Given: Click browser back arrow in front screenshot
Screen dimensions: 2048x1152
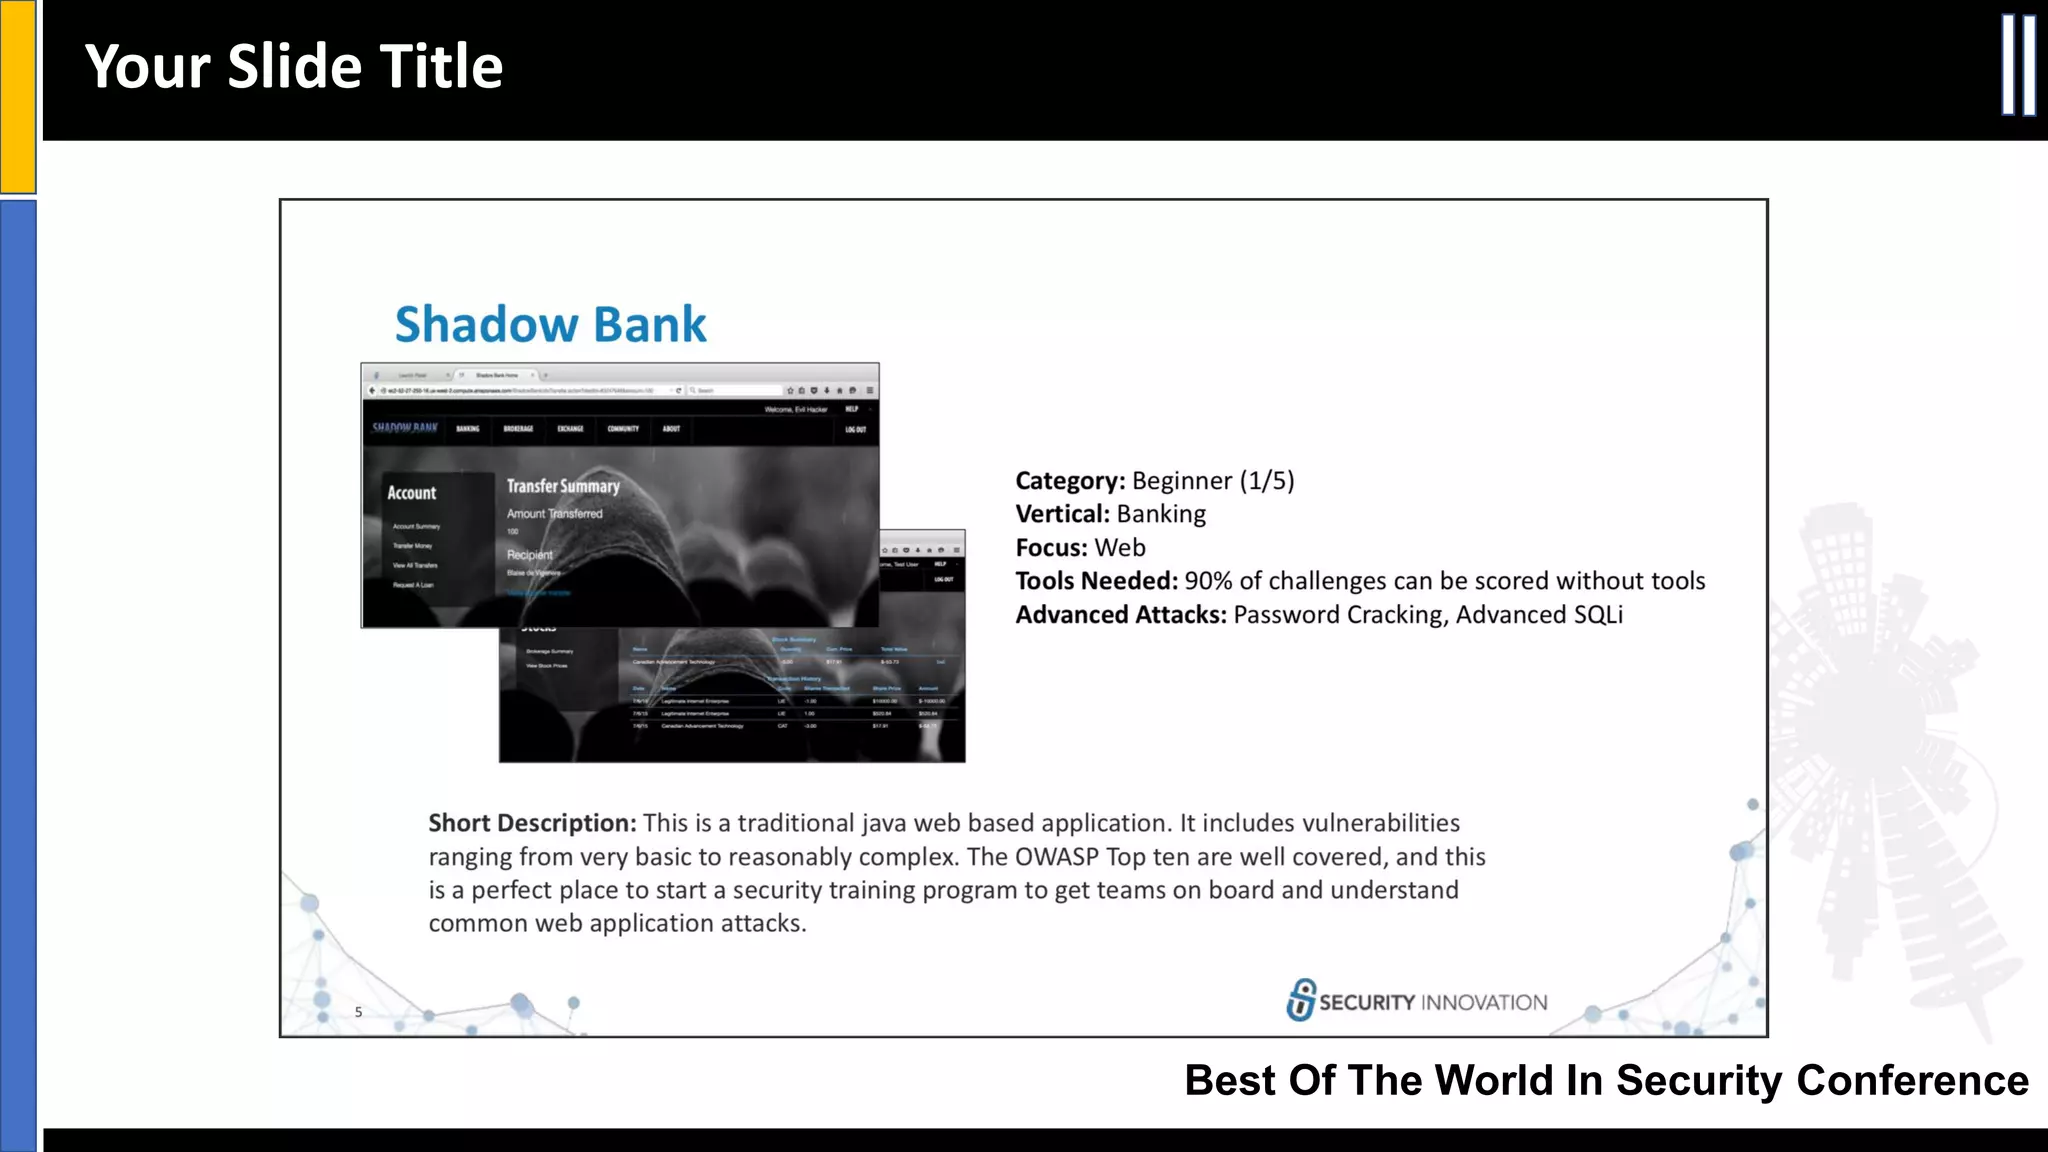Looking at the screenshot, I should (x=372, y=390).
